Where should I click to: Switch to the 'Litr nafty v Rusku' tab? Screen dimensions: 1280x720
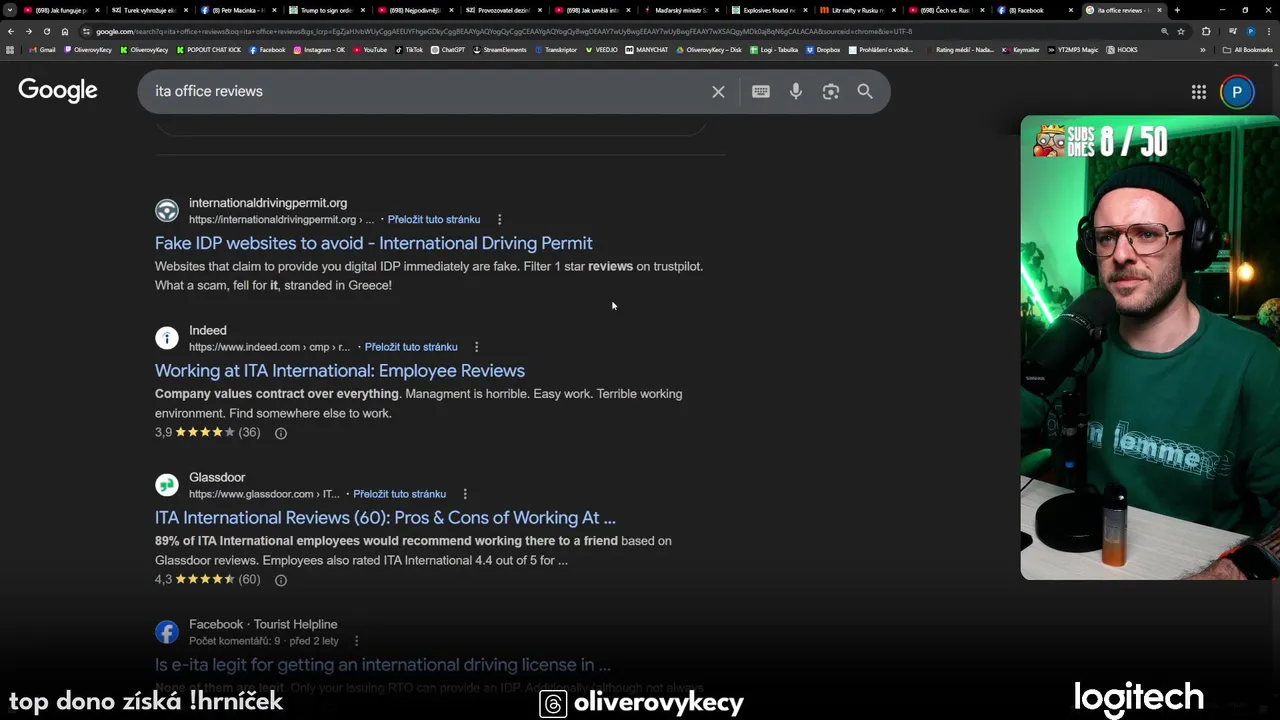pos(856,10)
